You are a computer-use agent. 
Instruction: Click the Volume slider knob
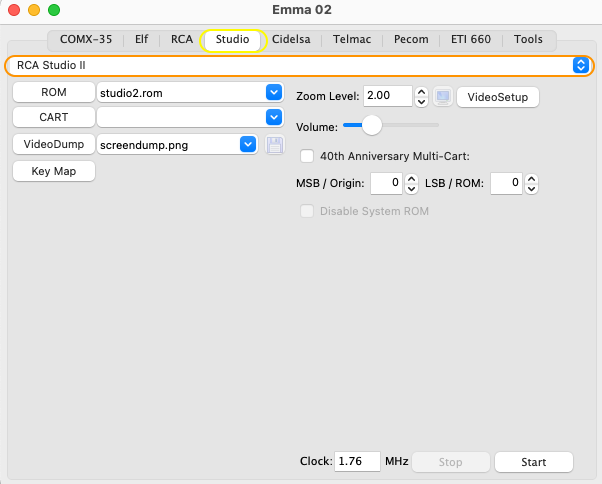[372, 125]
